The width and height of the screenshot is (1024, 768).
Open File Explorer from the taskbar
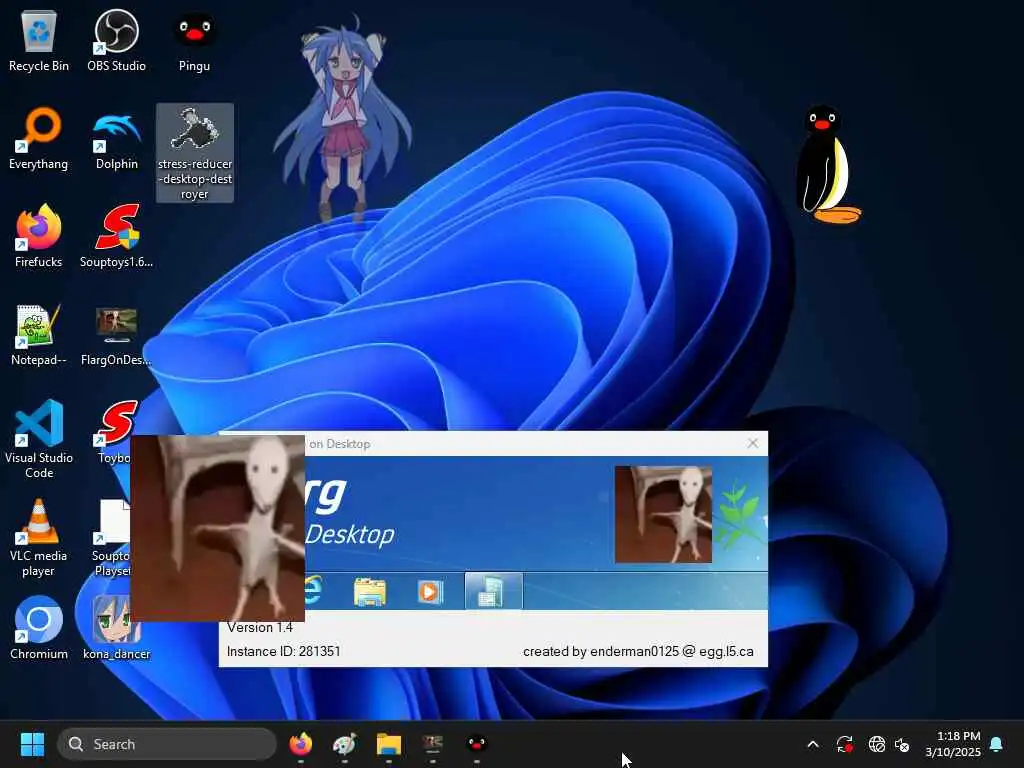pyautogui.click(x=389, y=744)
